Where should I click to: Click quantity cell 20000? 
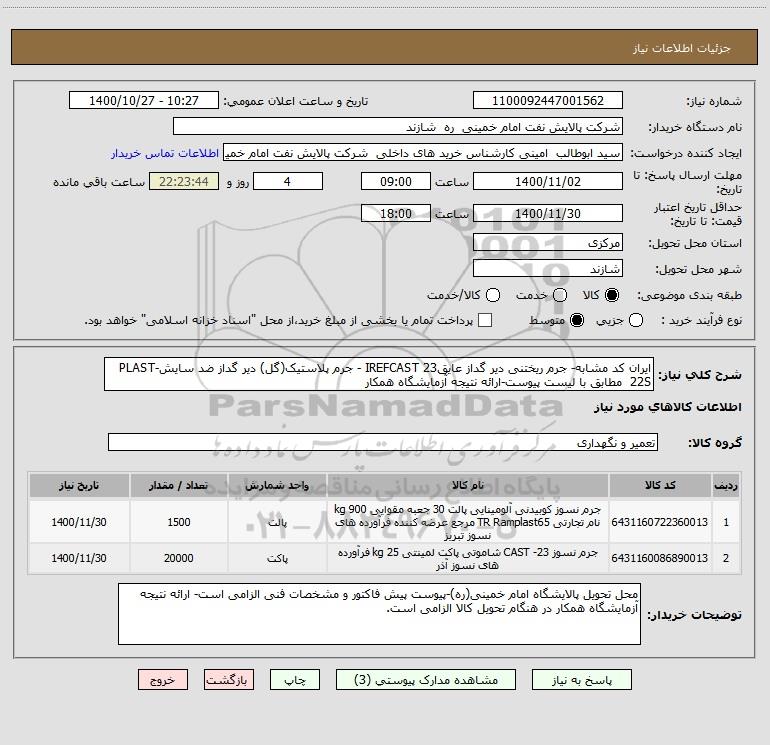tap(179, 559)
